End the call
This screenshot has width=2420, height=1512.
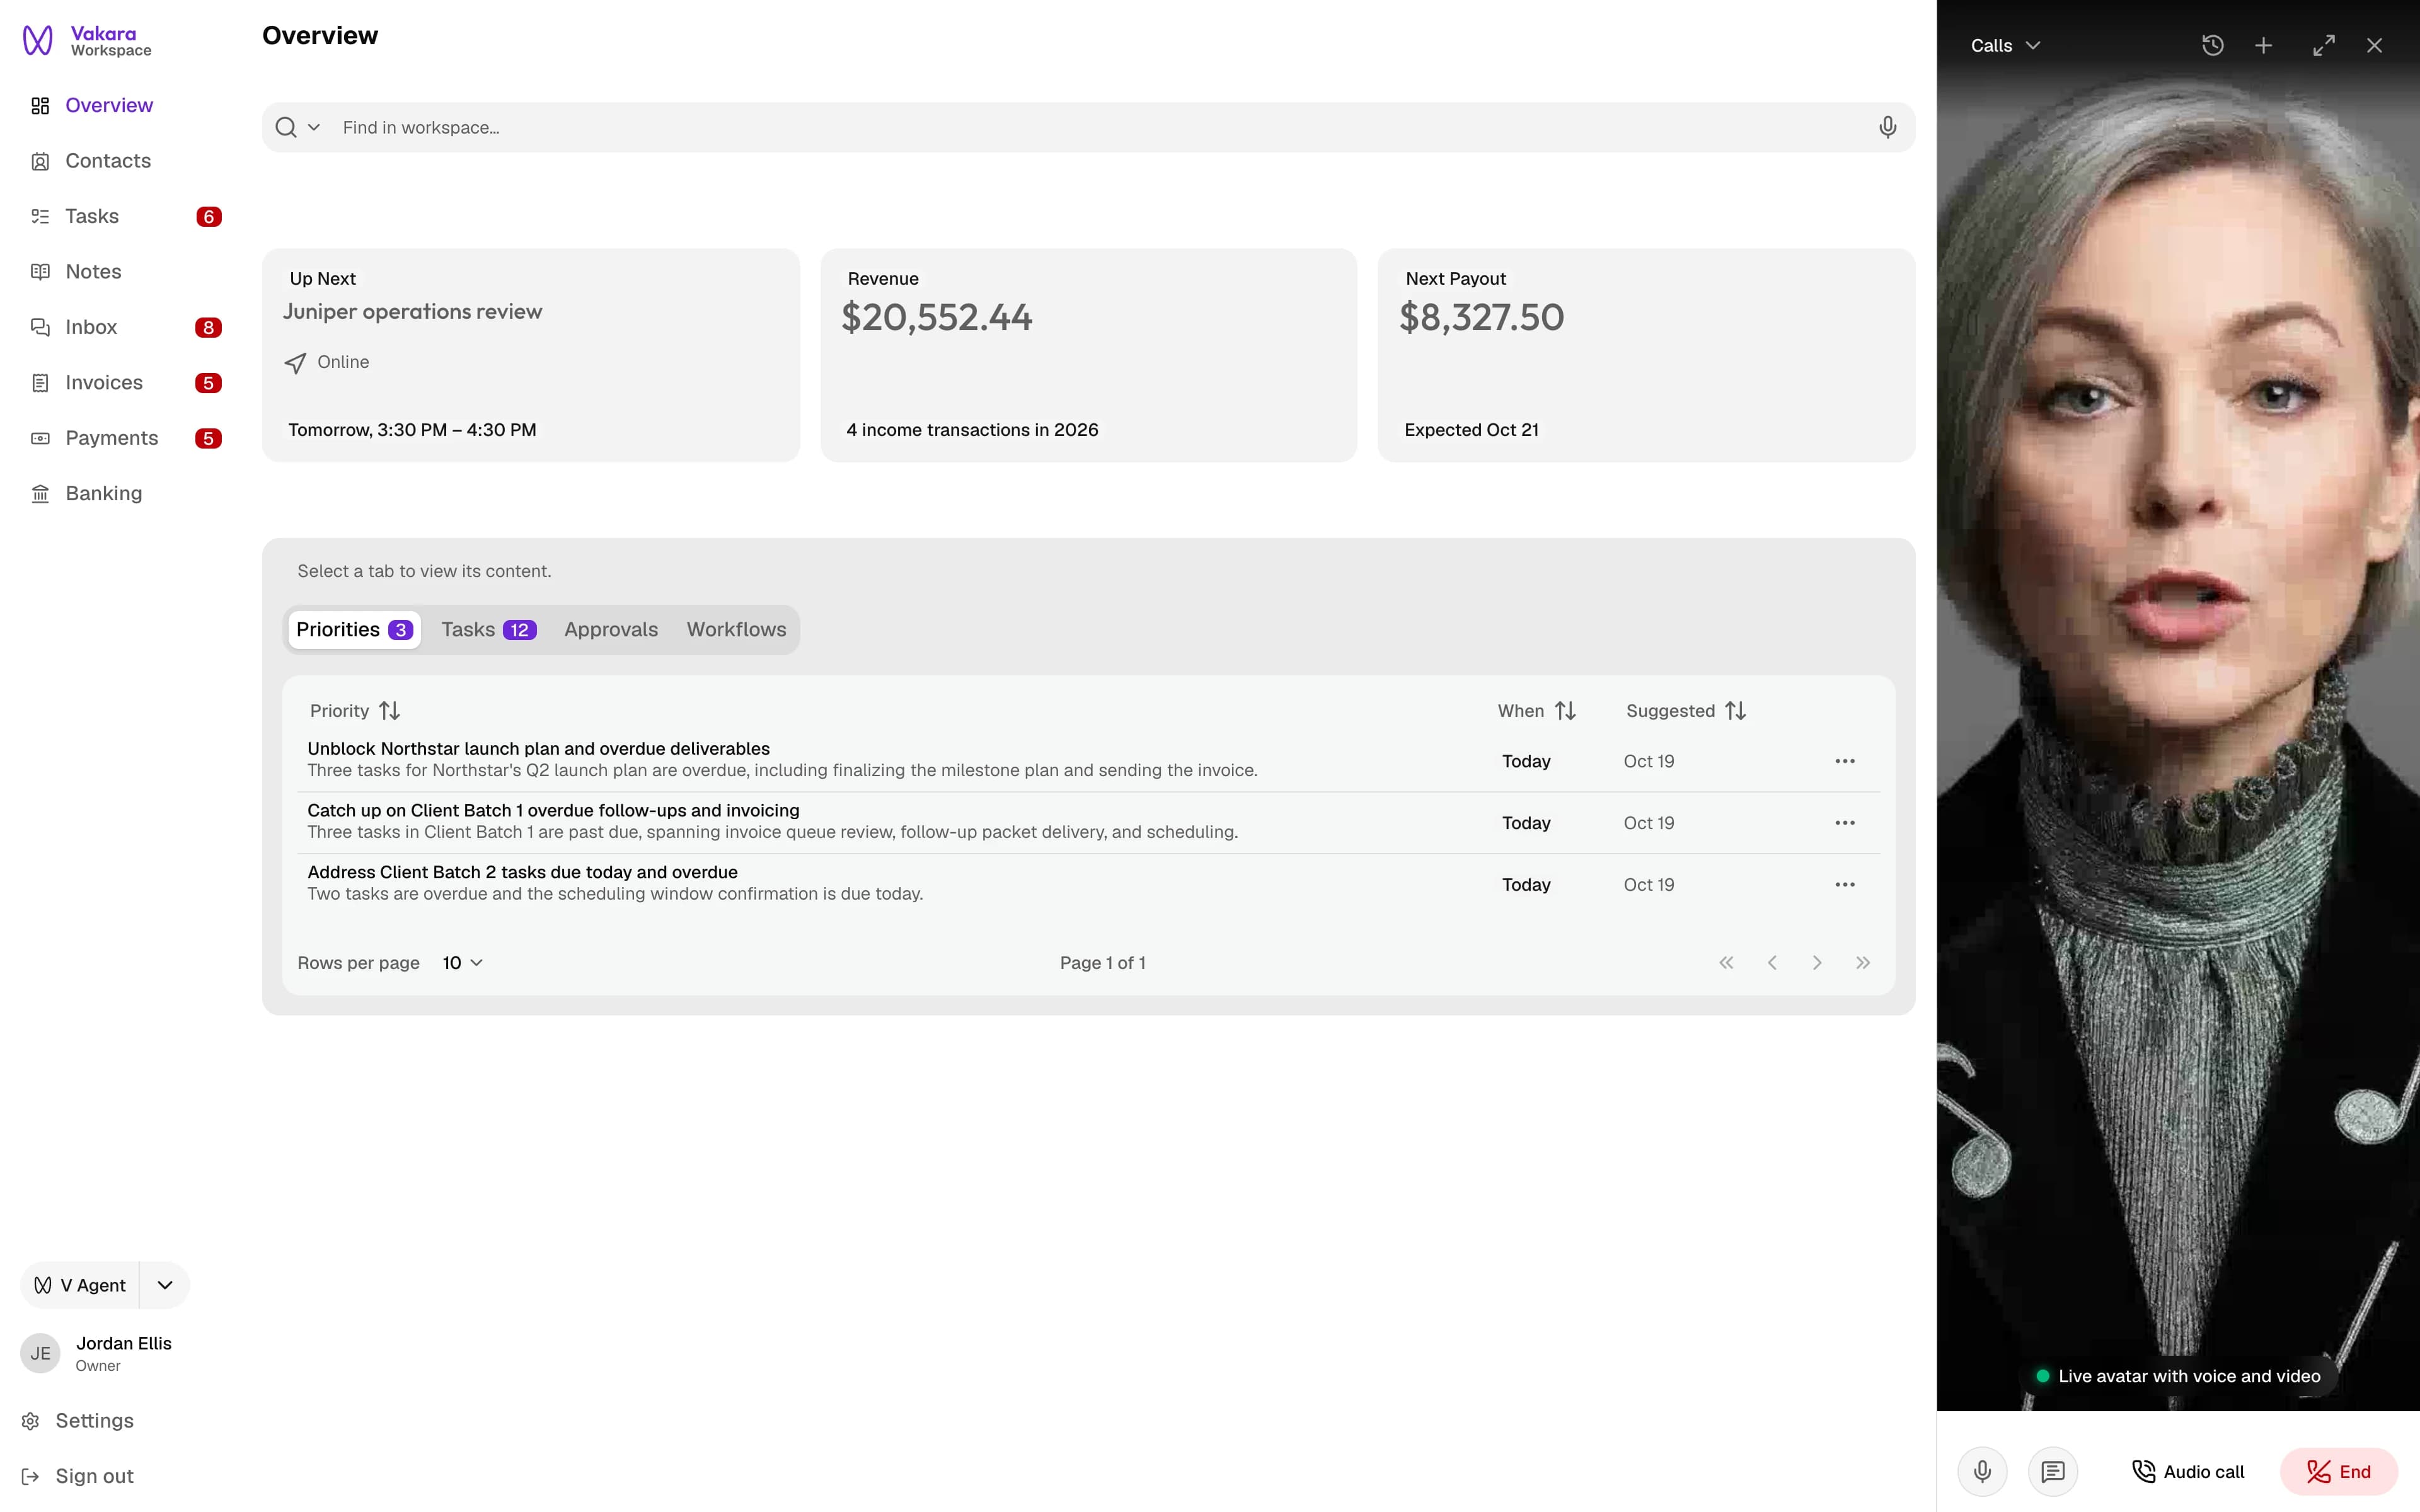point(2339,1472)
